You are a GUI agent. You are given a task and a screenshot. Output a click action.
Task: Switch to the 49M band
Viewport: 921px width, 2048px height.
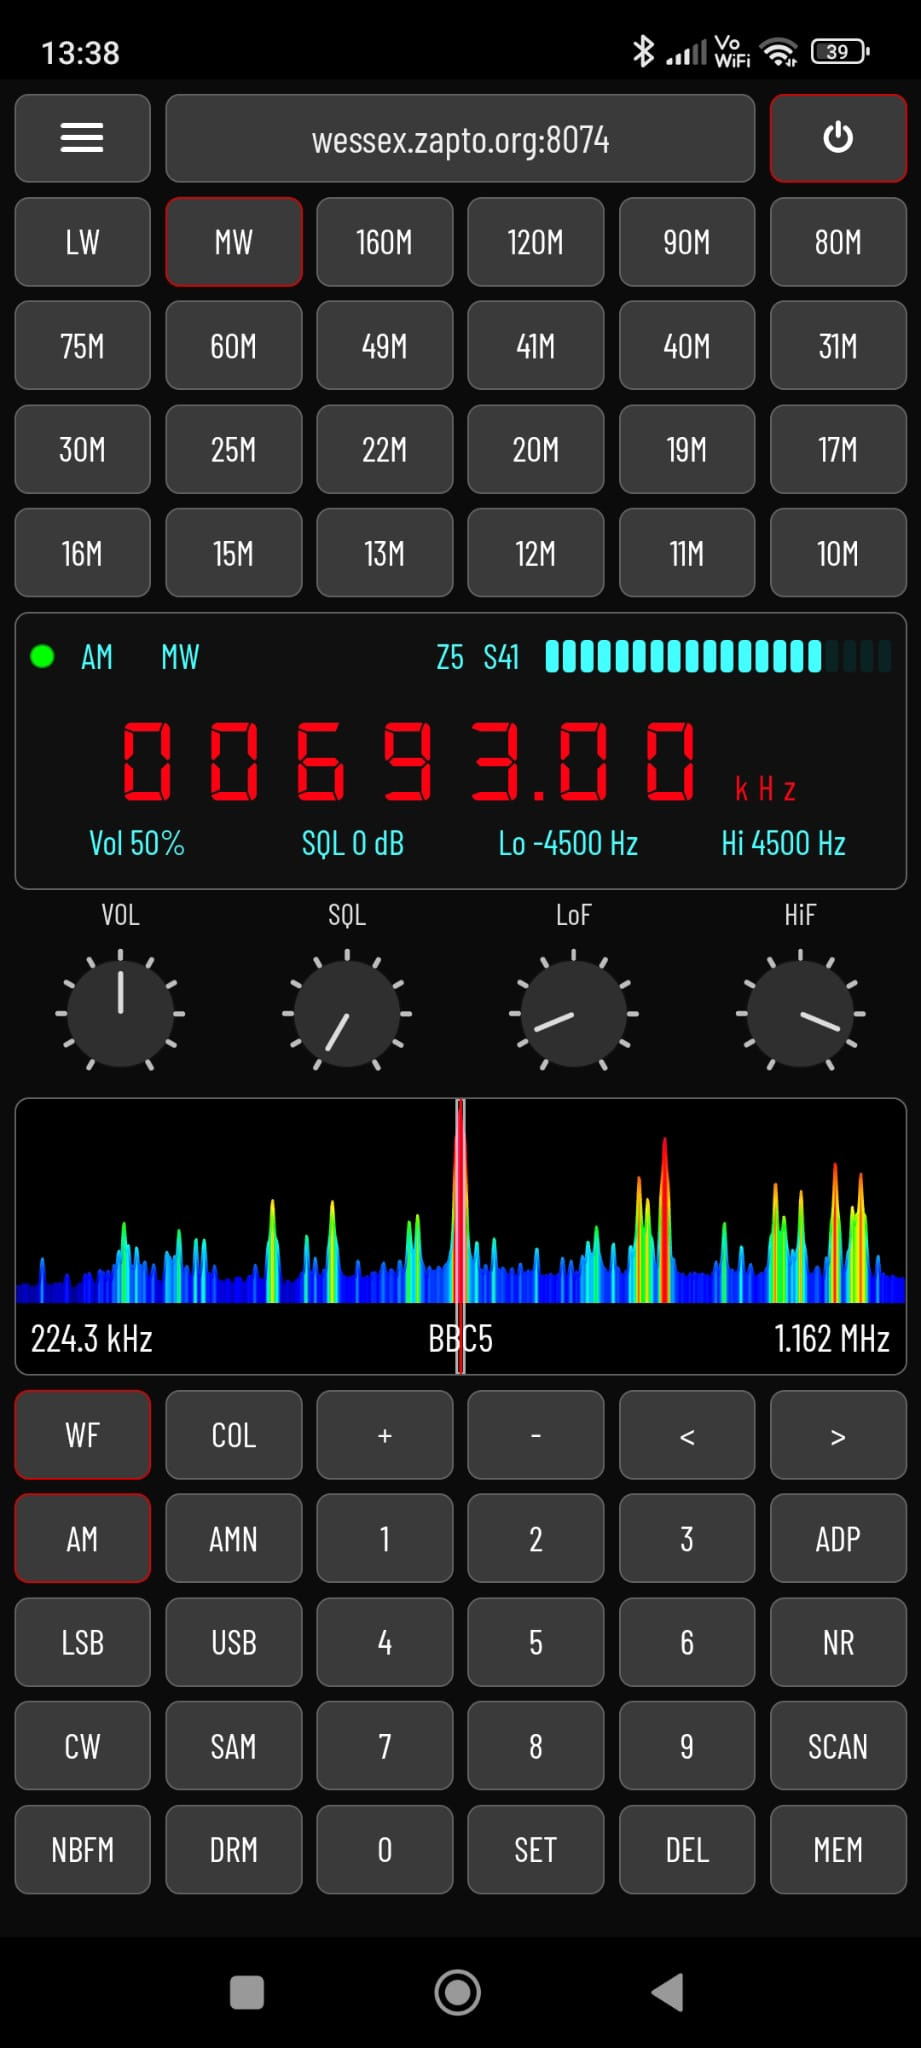pyautogui.click(x=384, y=346)
